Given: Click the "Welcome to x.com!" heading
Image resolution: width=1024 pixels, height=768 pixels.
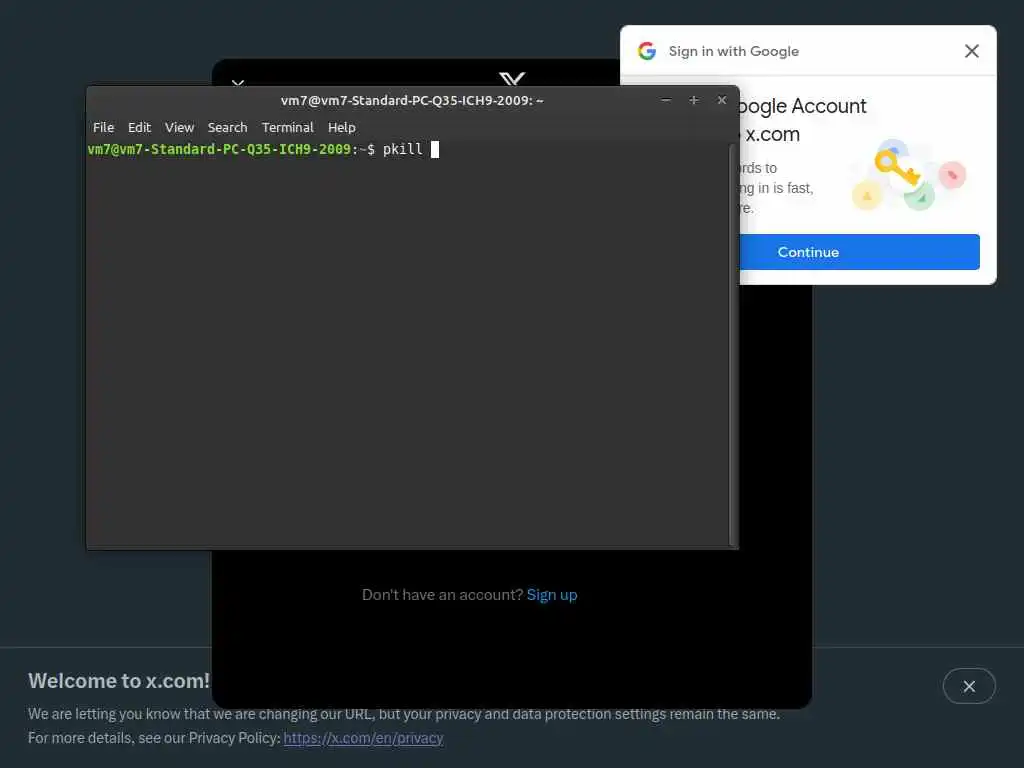Looking at the screenshot, I should point(119,680).
